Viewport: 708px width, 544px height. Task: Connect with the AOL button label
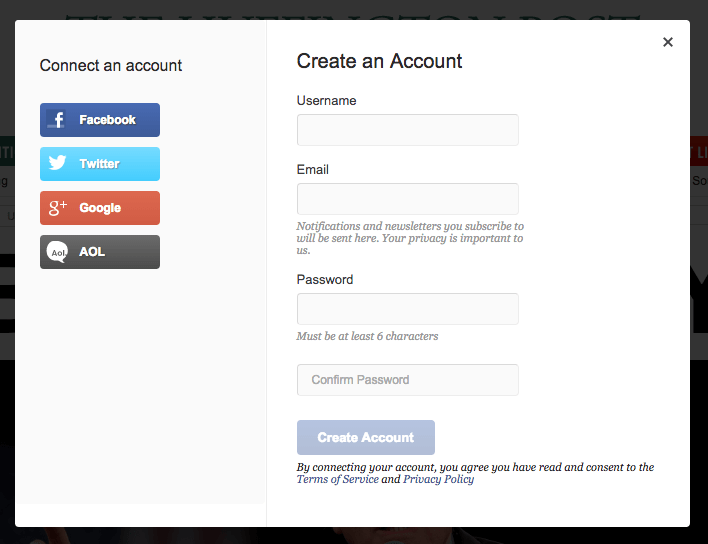pos(92,252)
